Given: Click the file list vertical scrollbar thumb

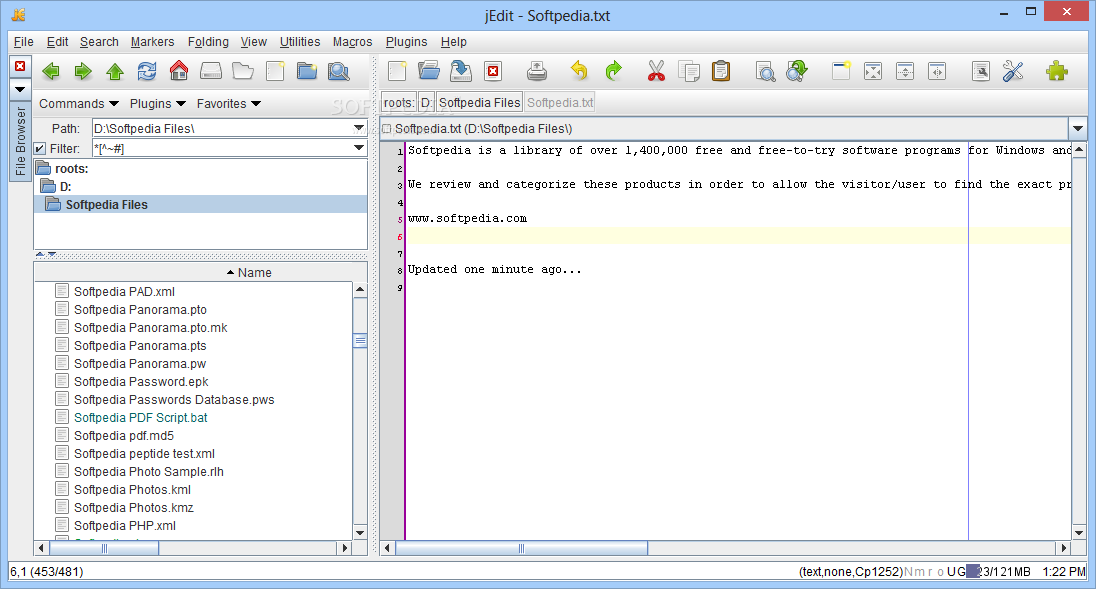Looking at the screenshot, I should (x=360, y=341).
